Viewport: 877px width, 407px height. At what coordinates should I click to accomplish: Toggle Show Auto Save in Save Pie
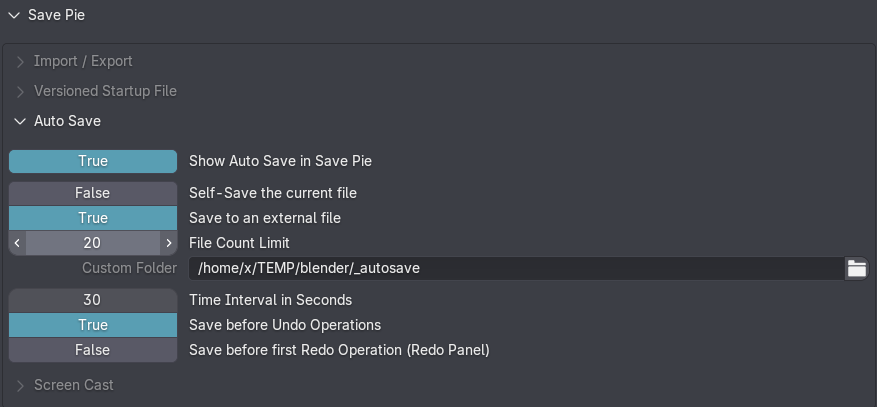pyautogui.click(x=93, y=161)
